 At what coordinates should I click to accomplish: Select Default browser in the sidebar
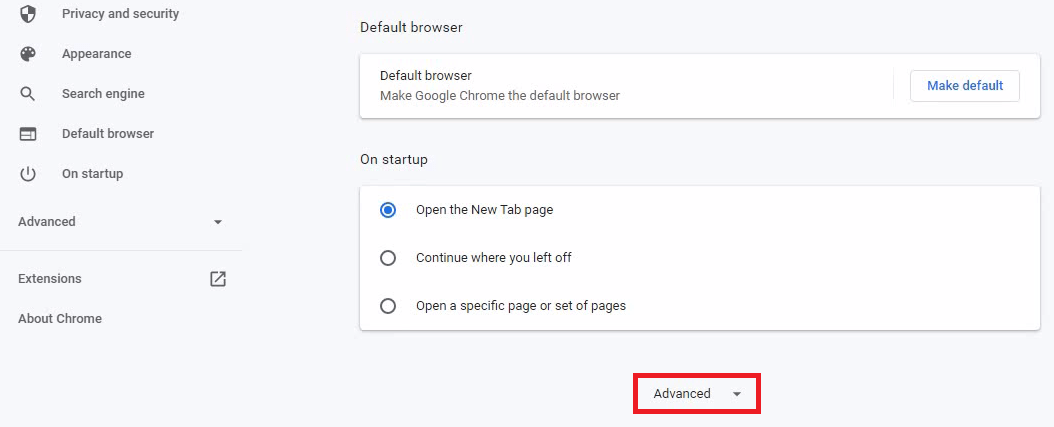point(108,134)
